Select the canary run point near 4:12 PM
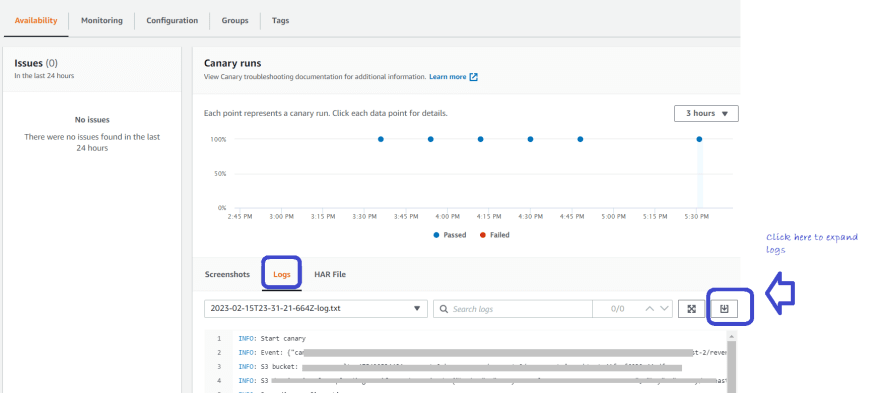Viewport: 880px width, 393px height. 480,139
